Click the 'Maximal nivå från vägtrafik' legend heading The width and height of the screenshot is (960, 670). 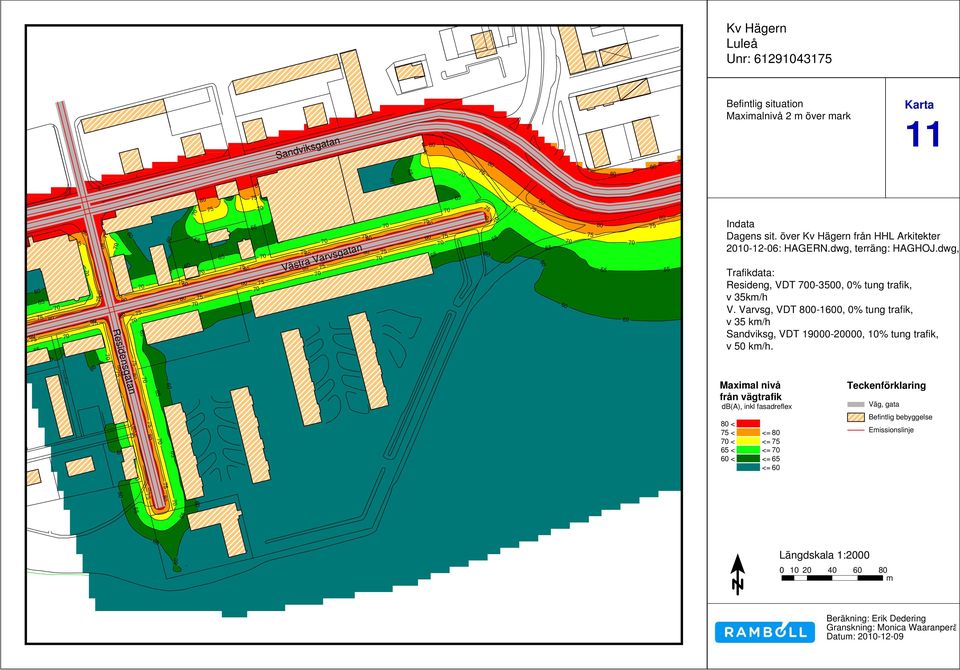(x=750, y=391)
